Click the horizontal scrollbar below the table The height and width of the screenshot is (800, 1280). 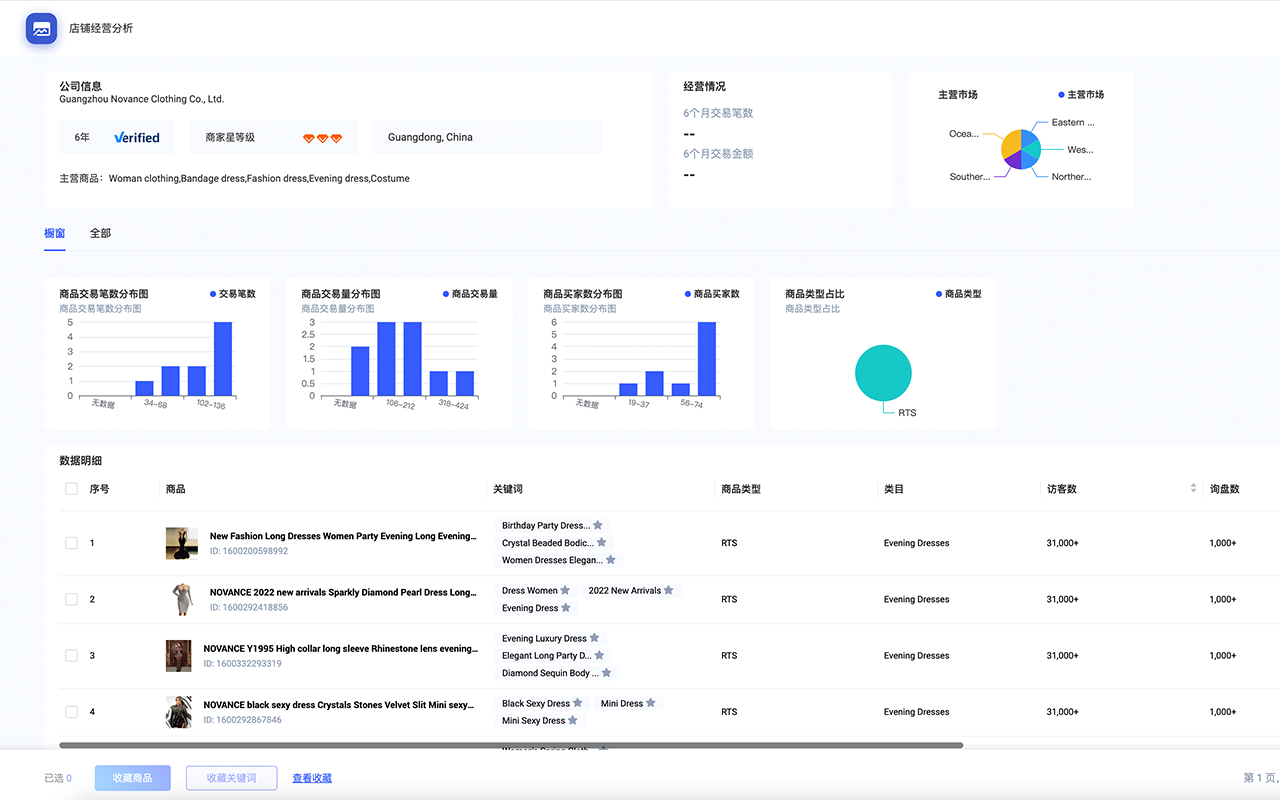(511, 745)
